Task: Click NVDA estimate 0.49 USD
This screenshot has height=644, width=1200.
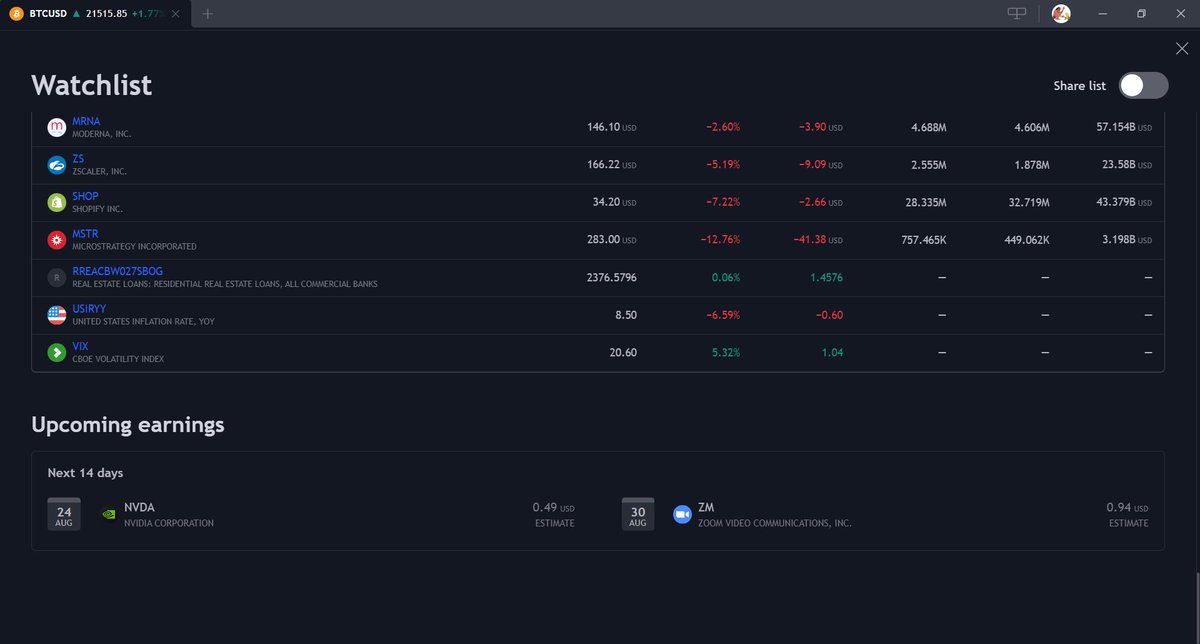Action: (x=553, y=507)
